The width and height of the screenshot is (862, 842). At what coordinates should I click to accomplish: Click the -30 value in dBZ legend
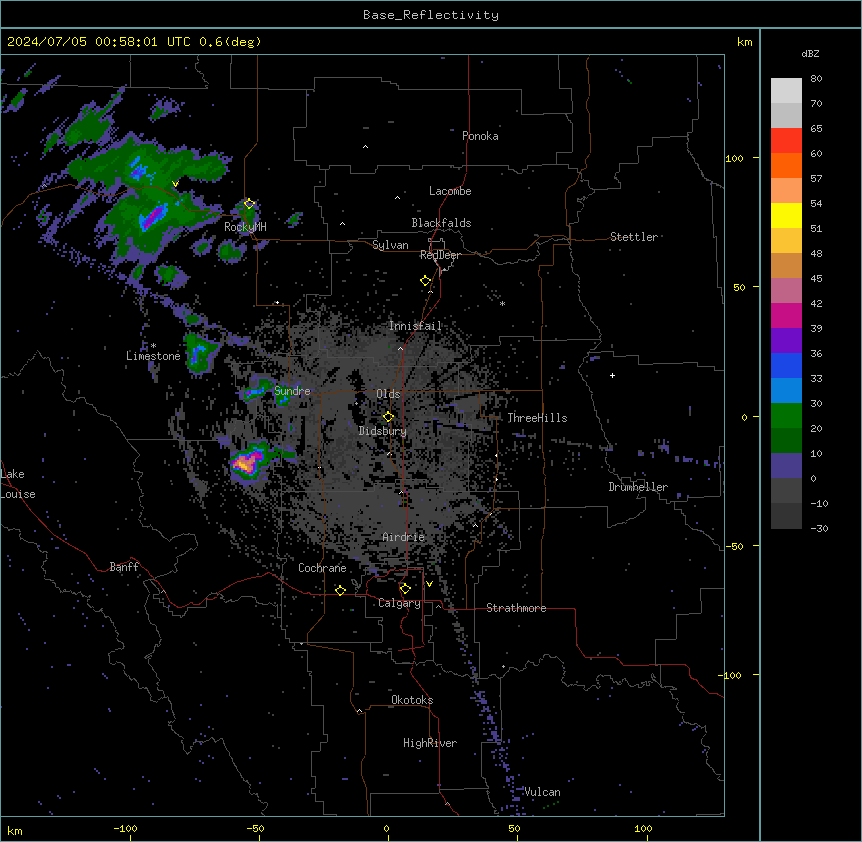(x=819, y=528)
